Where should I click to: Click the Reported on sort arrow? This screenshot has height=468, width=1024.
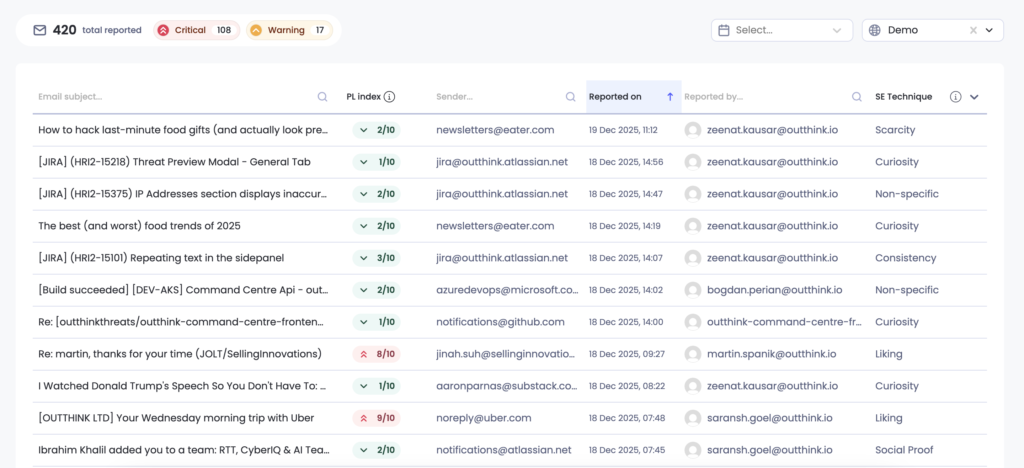coord(670,97)
